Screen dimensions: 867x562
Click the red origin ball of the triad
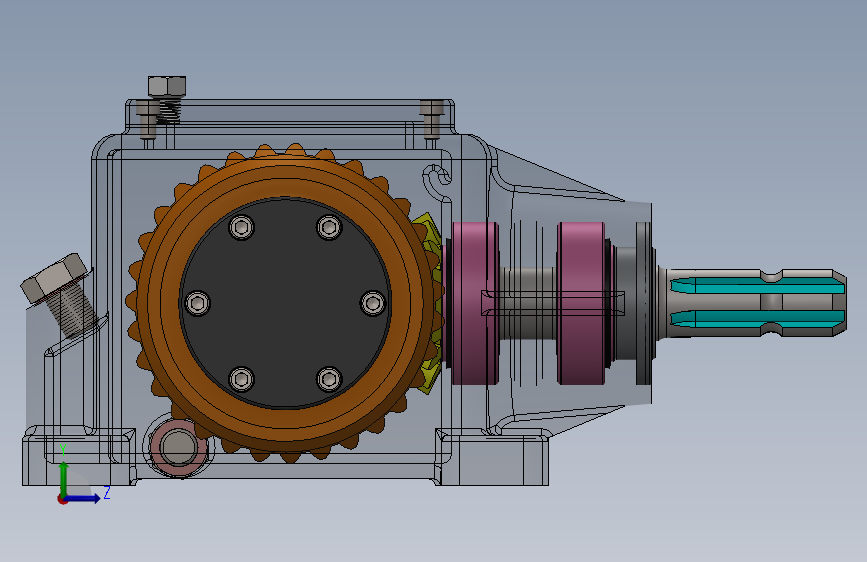click(x=62, y=499)
